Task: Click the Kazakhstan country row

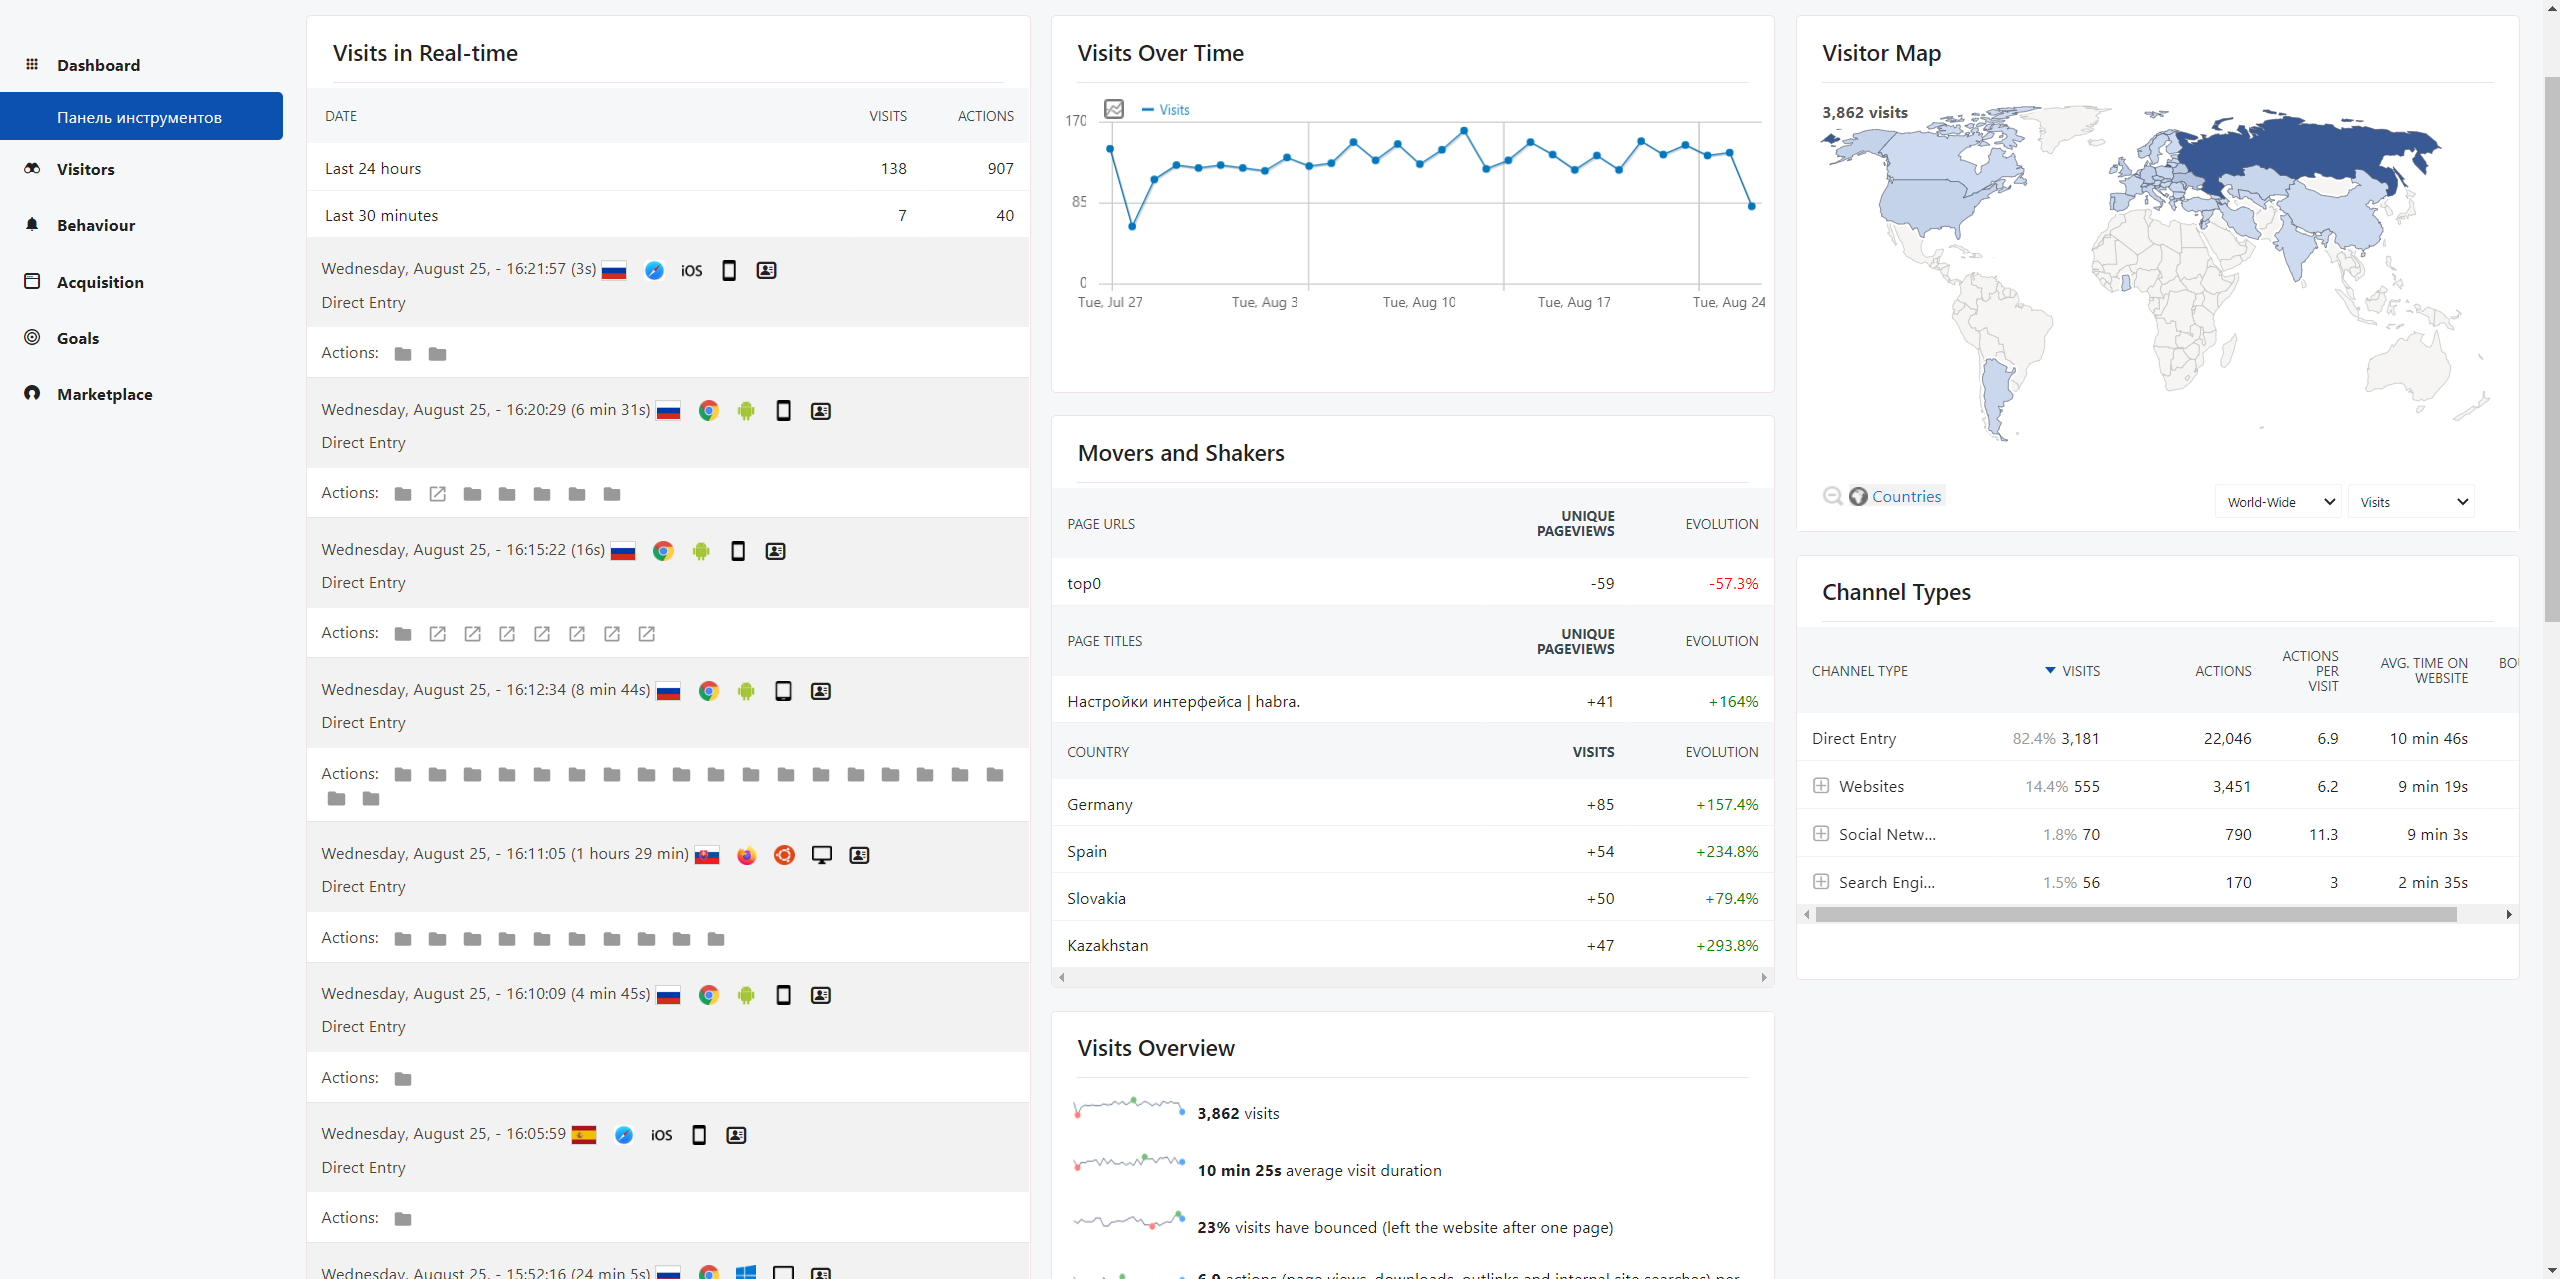Action: (1412, 945)
